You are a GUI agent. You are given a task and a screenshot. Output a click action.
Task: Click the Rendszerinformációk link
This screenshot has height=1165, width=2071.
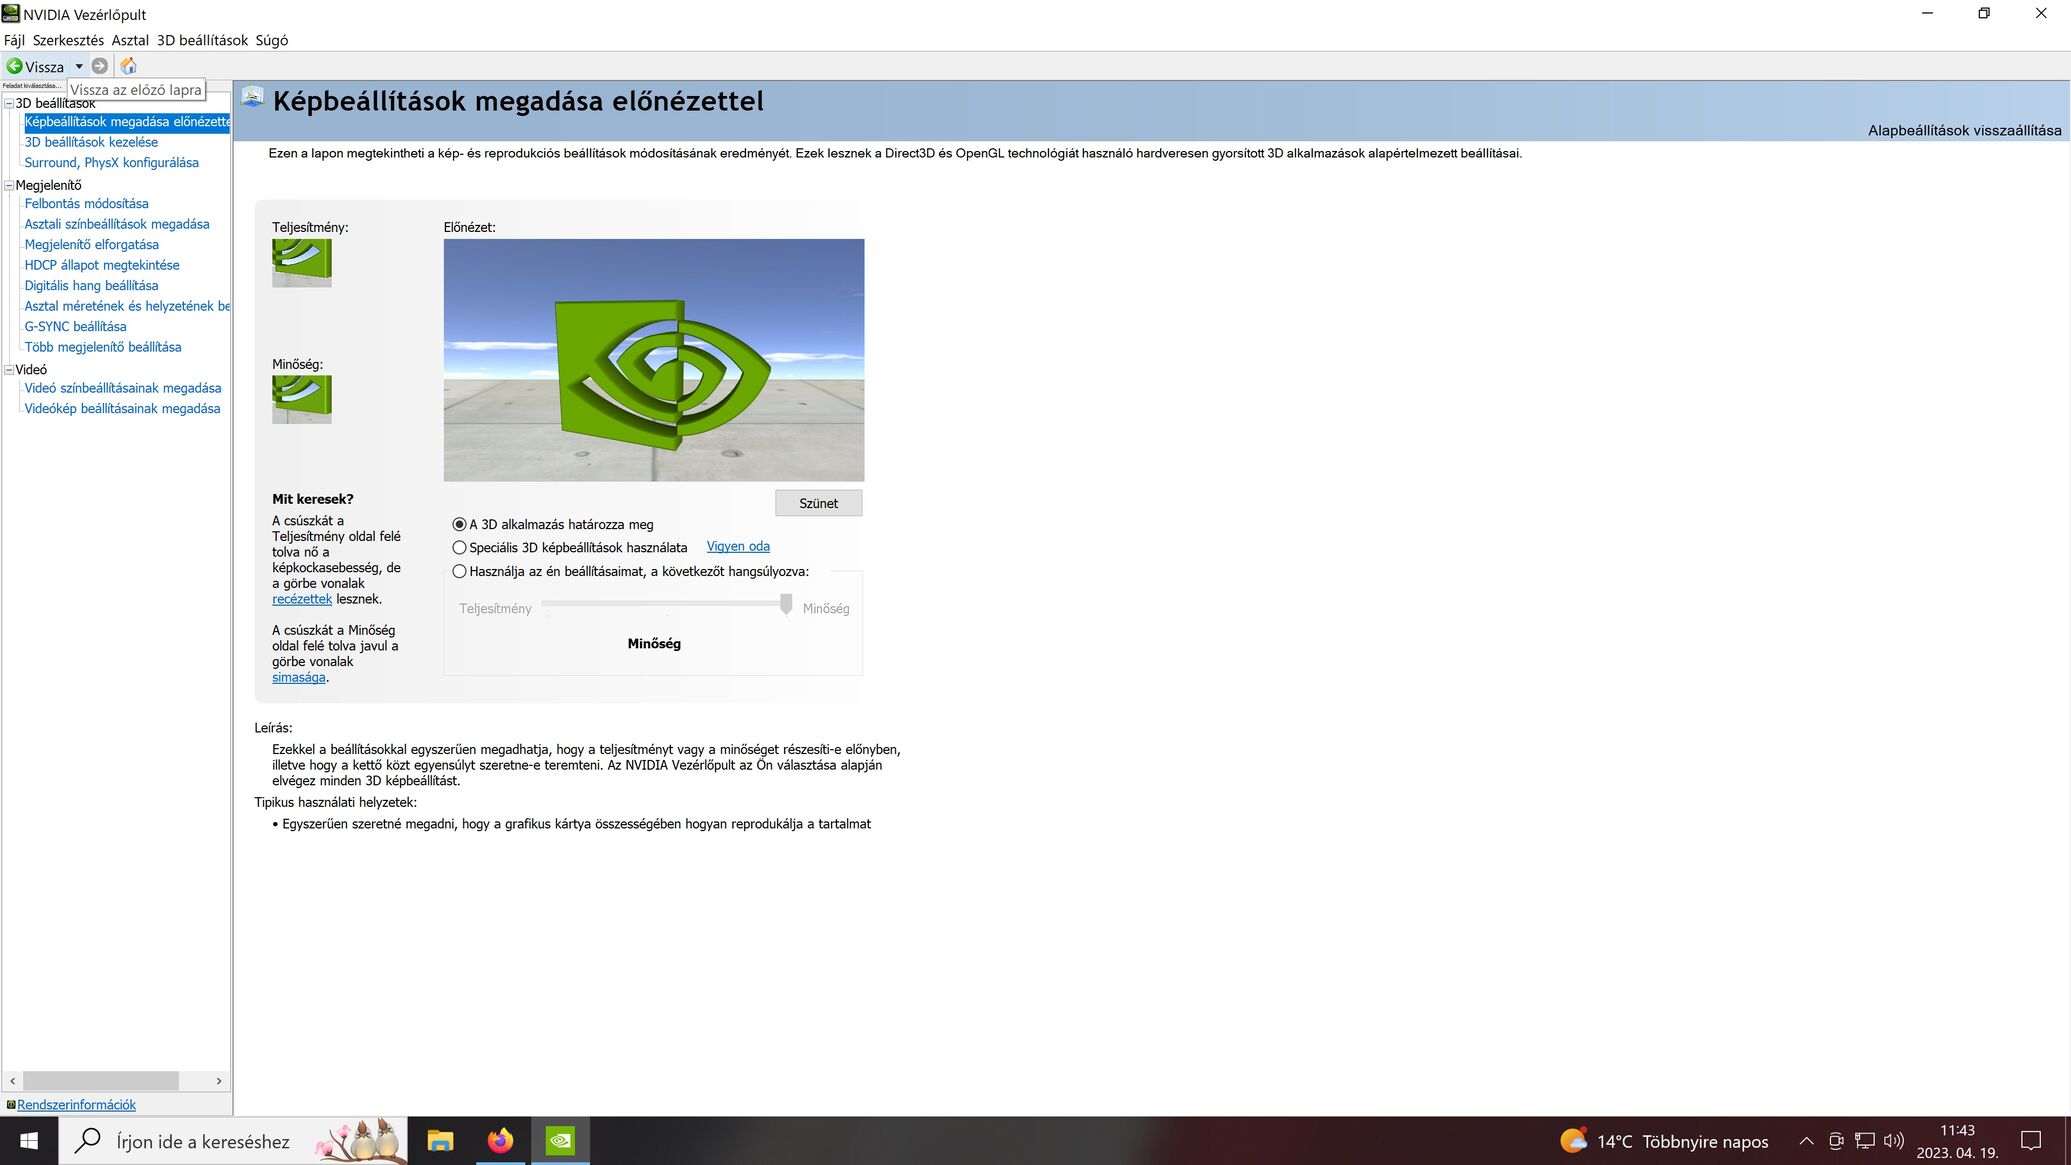(x=76, y=1105)
